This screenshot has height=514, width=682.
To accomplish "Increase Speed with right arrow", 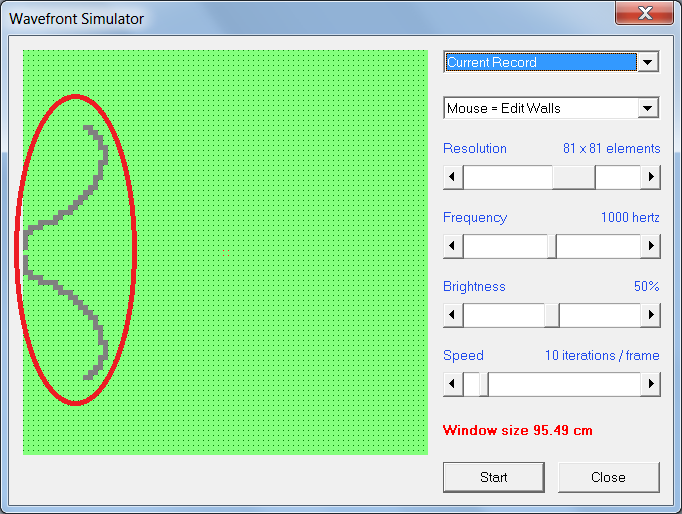I will point(651,384).
